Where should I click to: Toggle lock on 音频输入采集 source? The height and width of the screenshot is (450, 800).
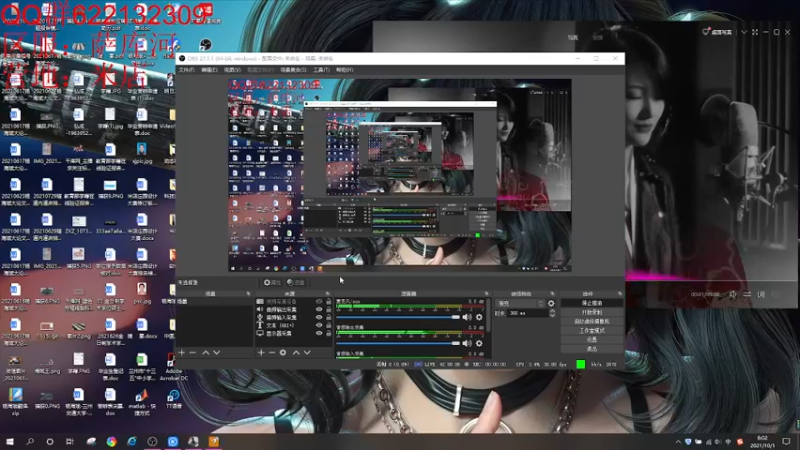tap(328, 317)
